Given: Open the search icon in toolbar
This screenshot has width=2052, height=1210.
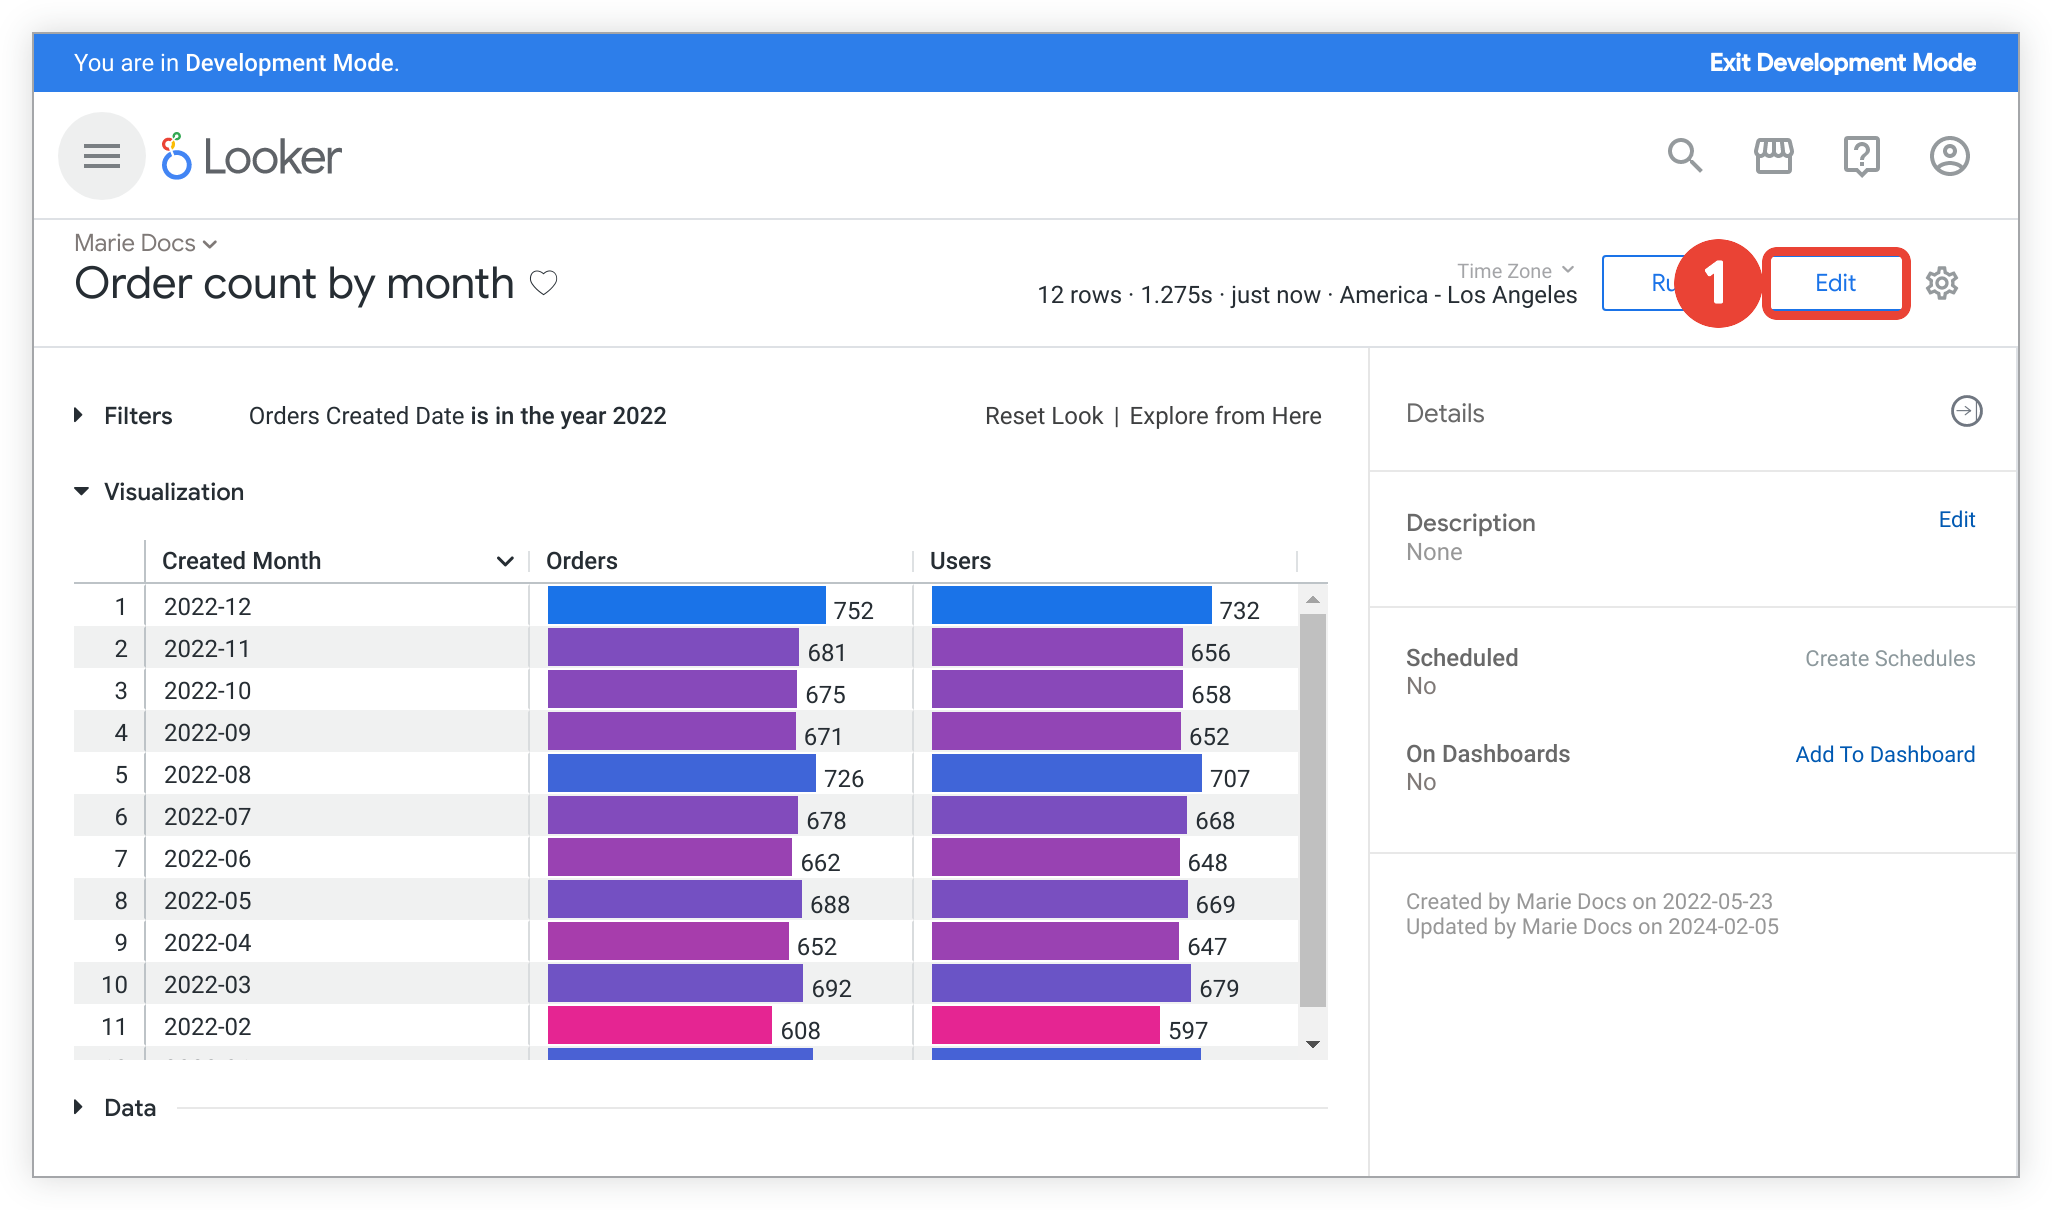Looking at the screenshot, I should [x=1685, y=156].
